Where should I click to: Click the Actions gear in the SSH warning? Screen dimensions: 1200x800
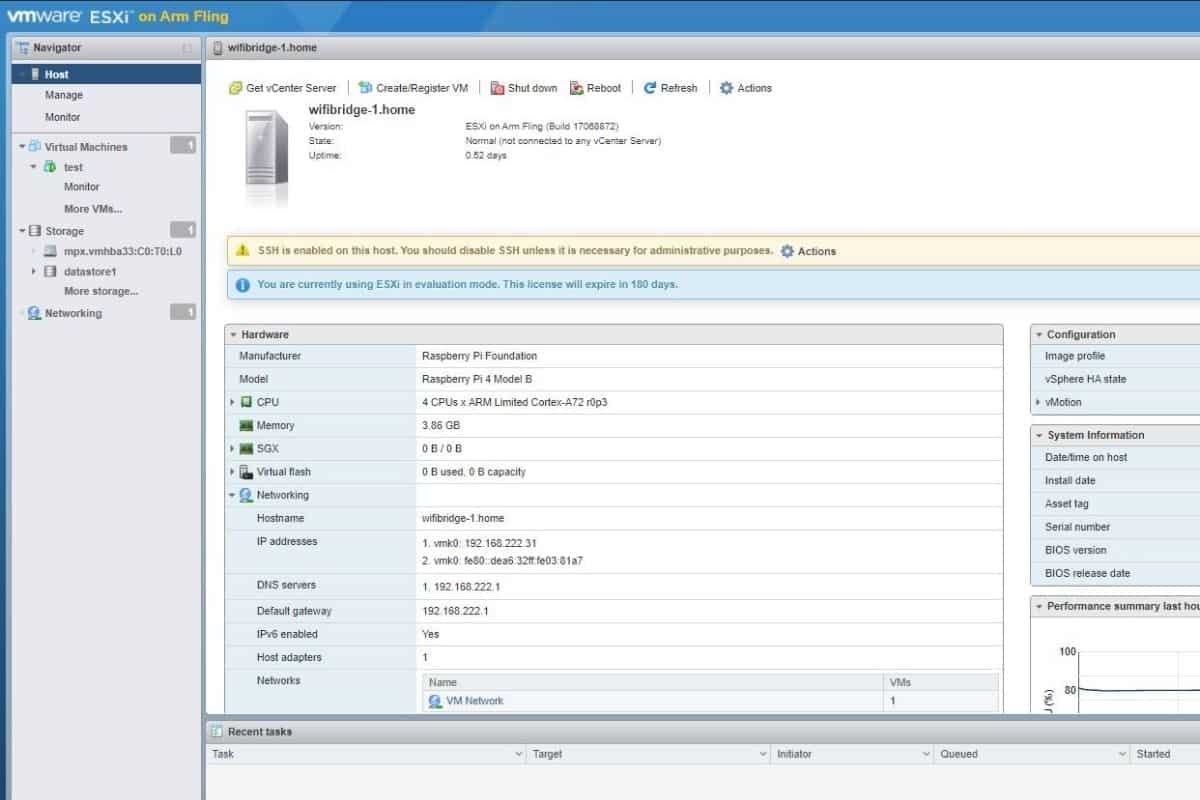787,251
